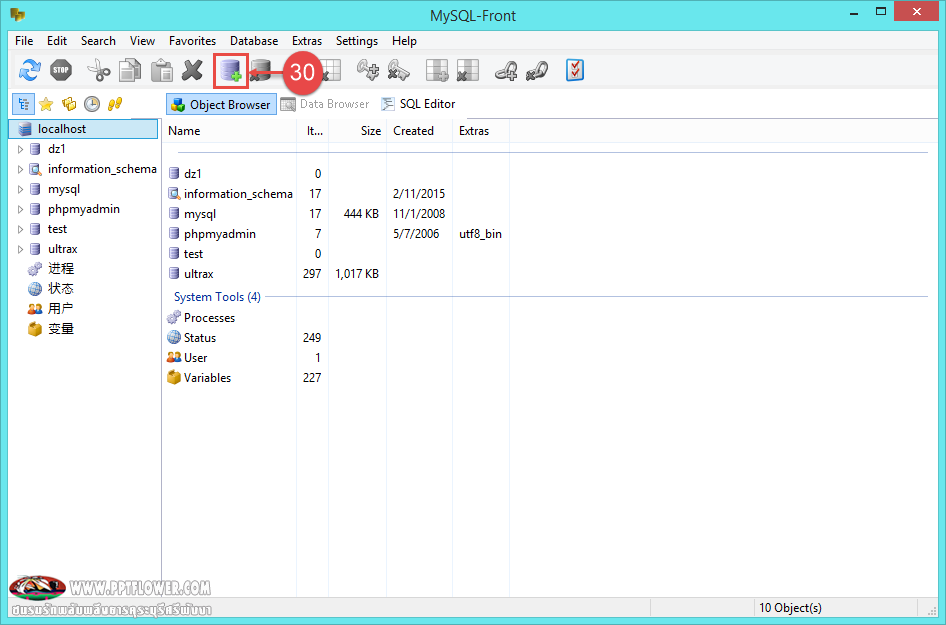Select the ultrax row in object list
Screen dimensions: 946x625
198,274
